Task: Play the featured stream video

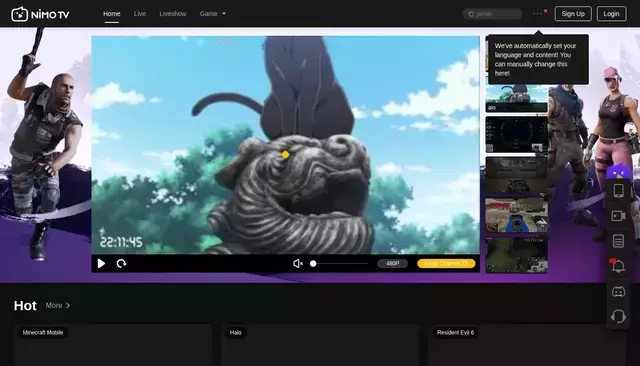Action: click(101, 264)
